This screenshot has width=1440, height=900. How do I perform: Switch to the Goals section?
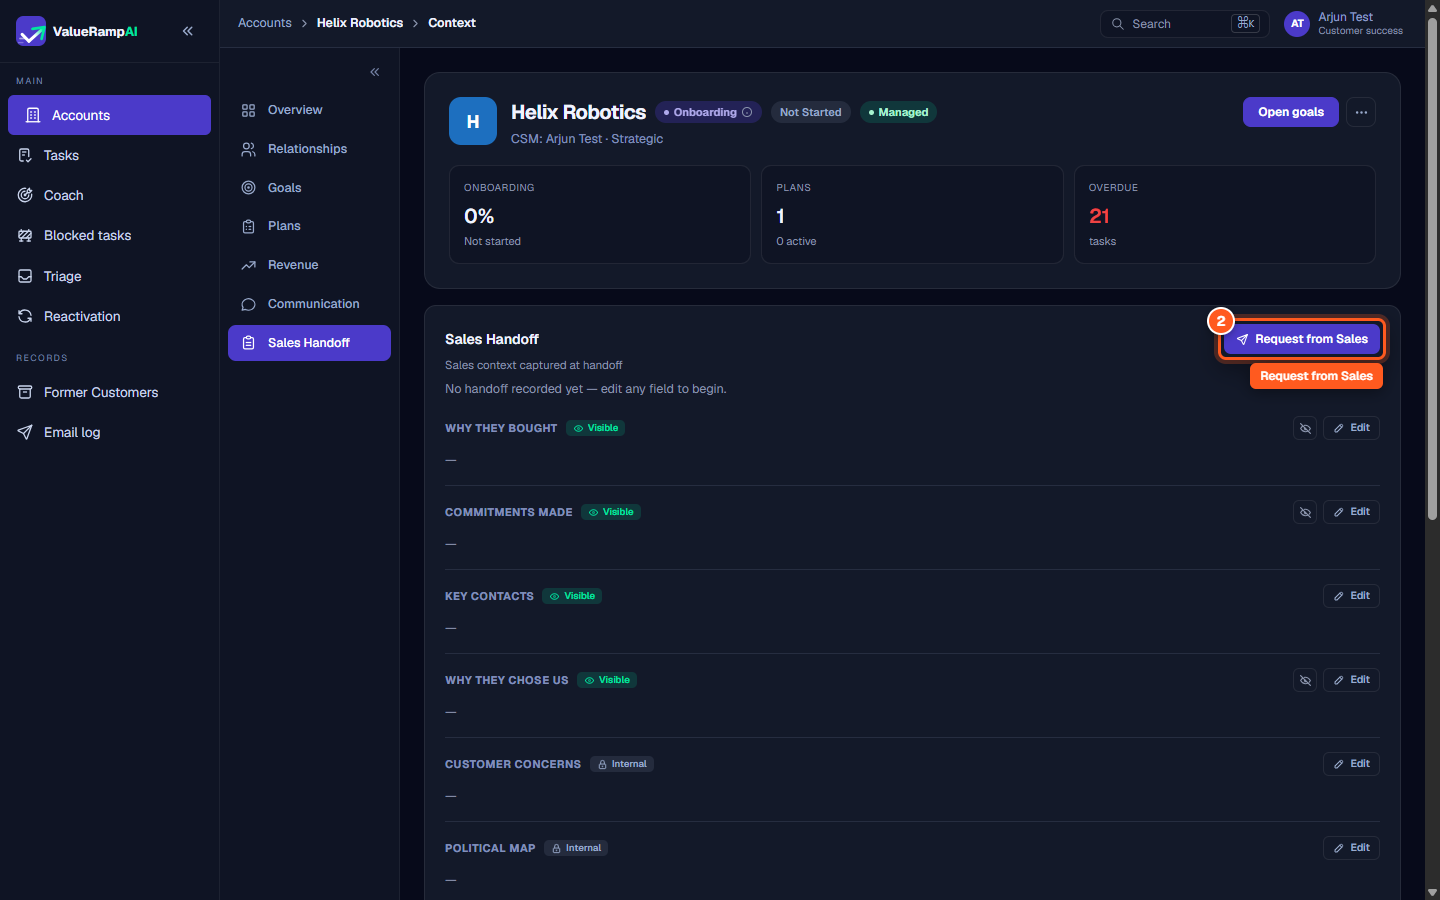(x=309, y=188)
